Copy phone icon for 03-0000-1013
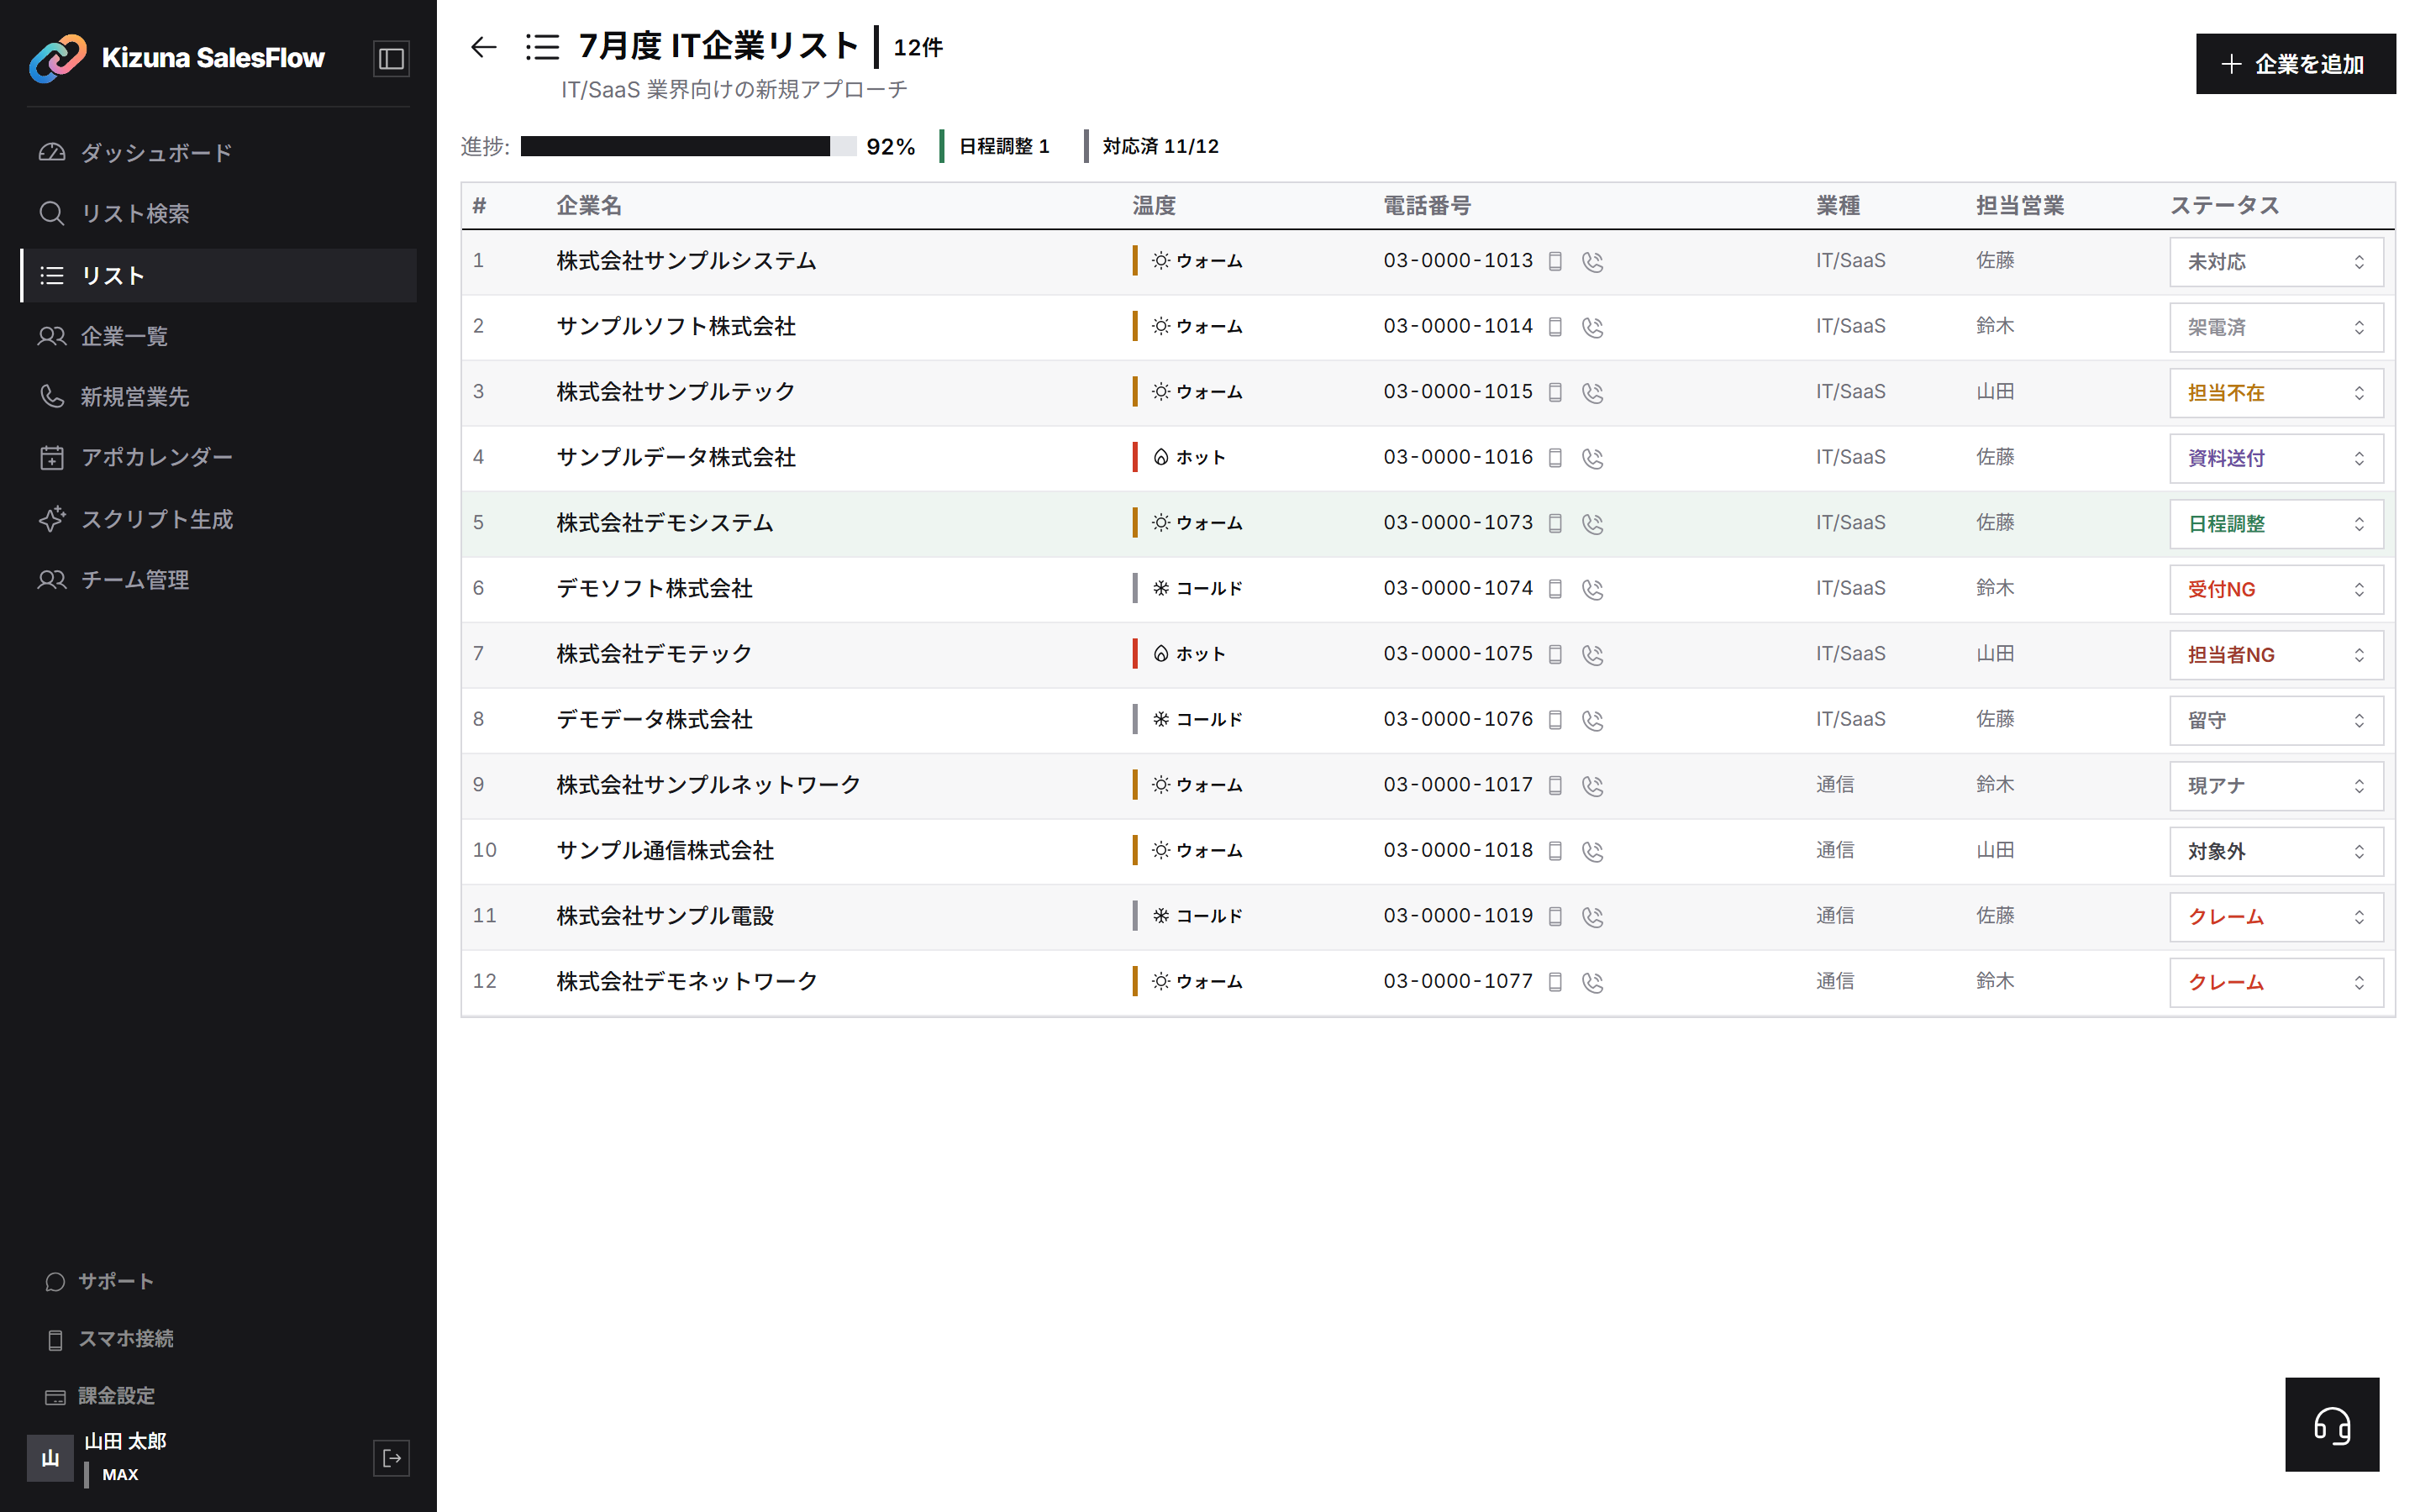 coord(1555,261)
